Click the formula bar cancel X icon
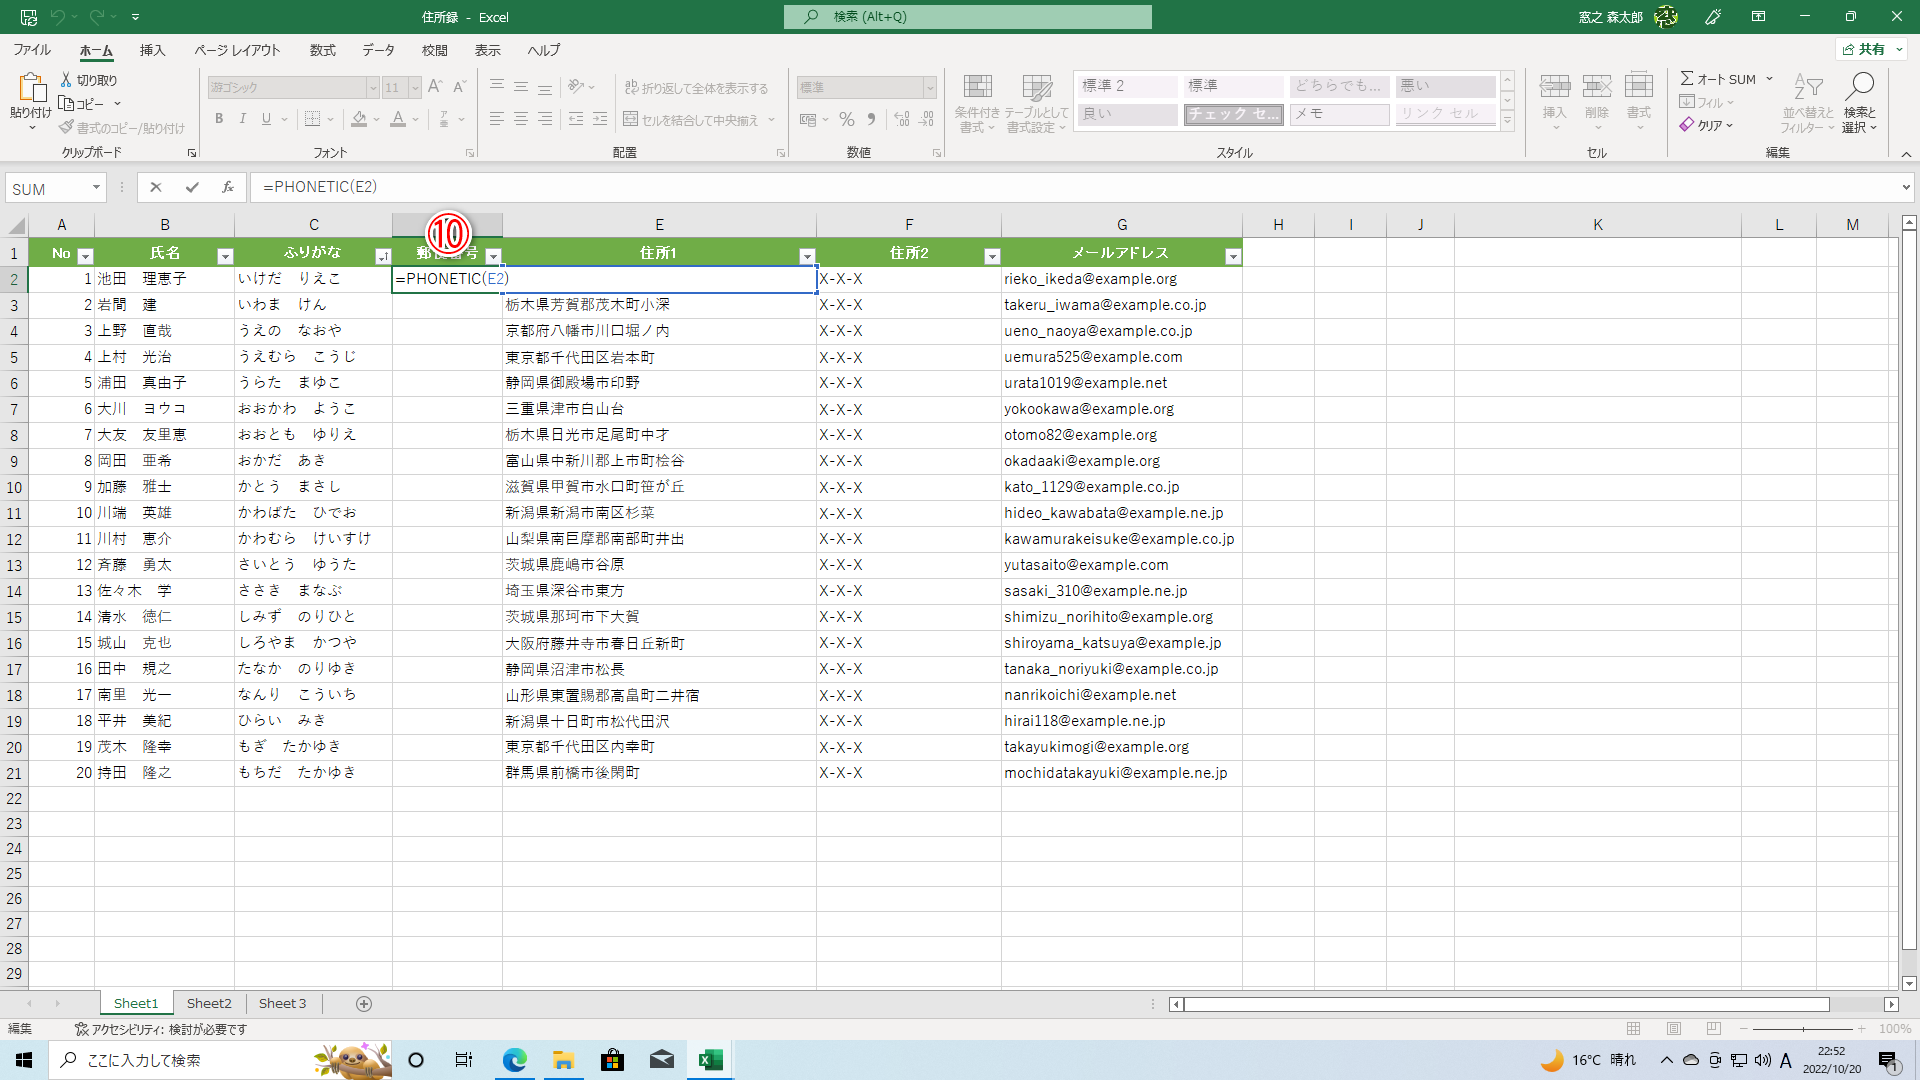The image size is (1920, 1080). coord(155,187)
